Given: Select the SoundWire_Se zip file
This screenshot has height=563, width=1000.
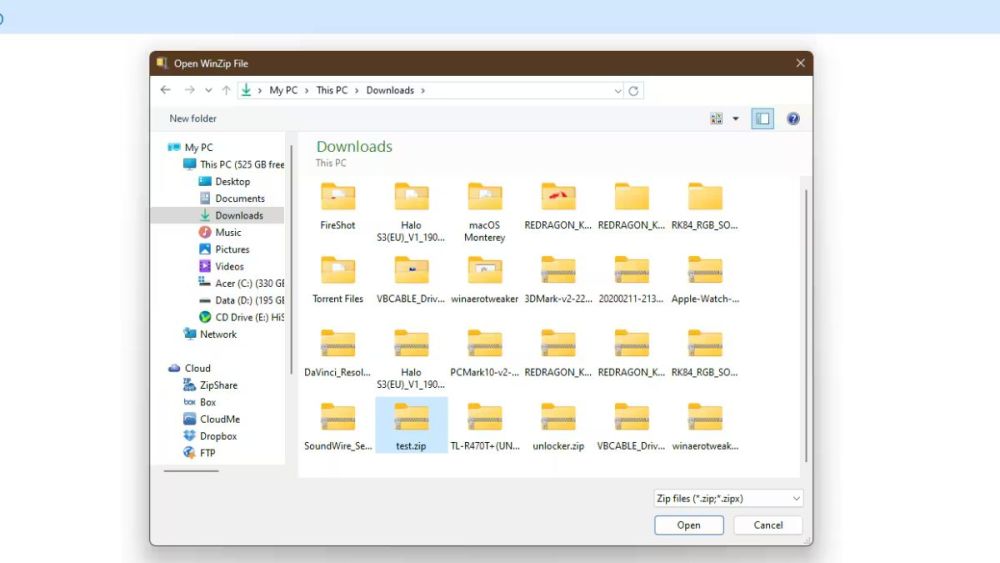Looking at the screenshot, I should pos(338,427).
